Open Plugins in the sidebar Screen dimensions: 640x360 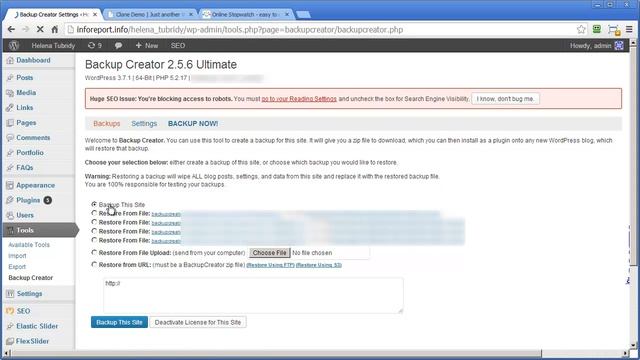(28, 200)
